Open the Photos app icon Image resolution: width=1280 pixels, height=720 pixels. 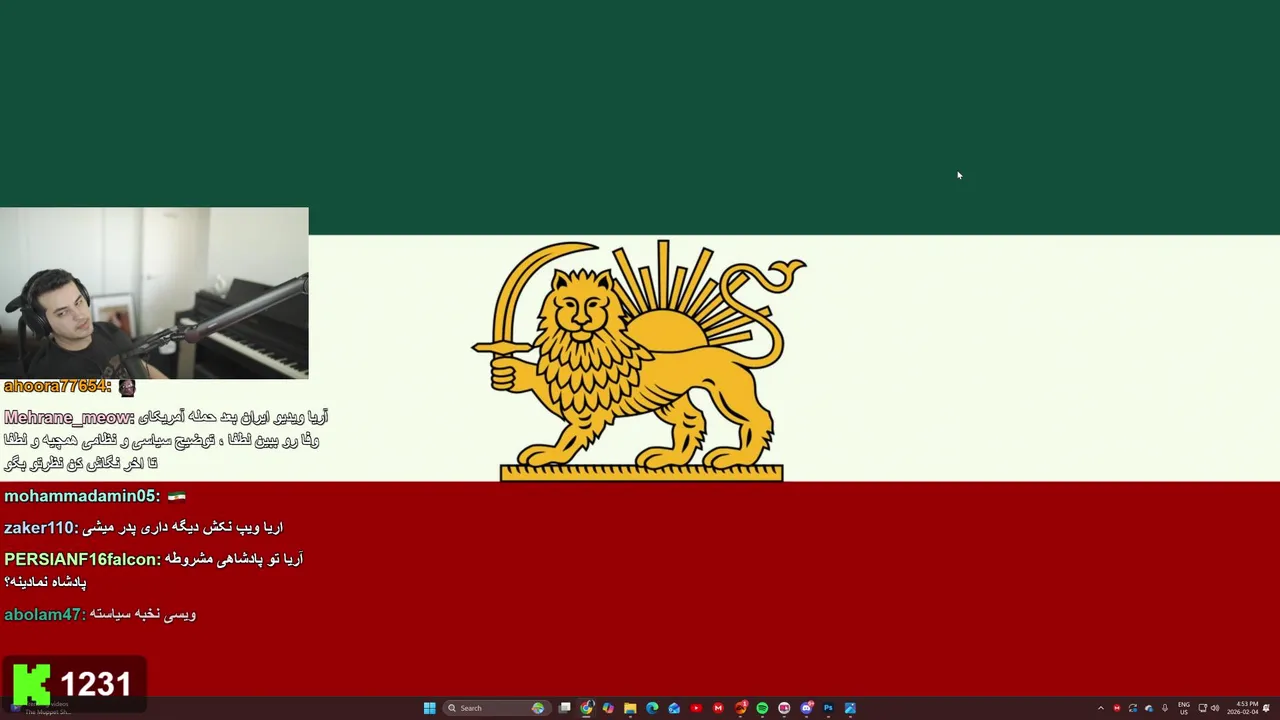pos(850,708)
